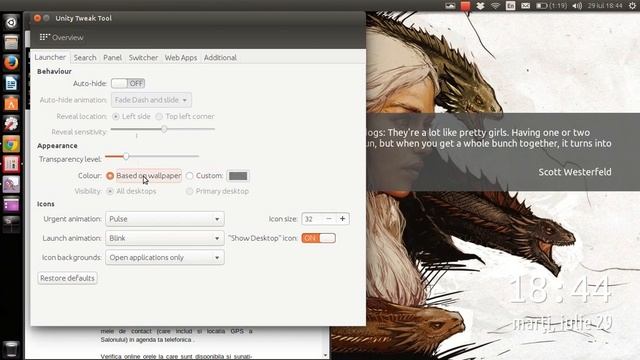Open the session gear menu
This screenshot has width=640, height=360.
tap(632, 6)
